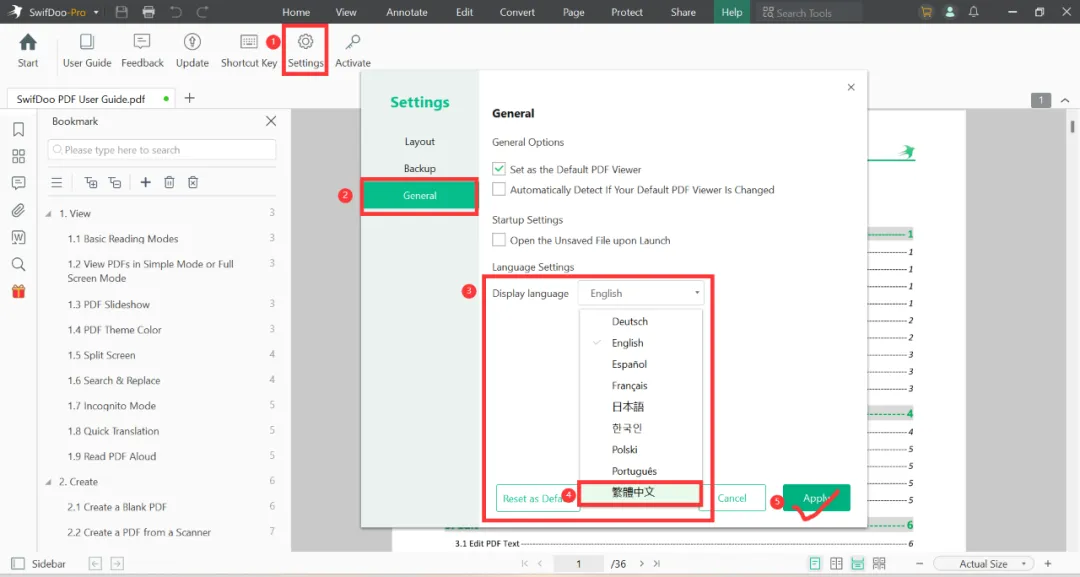
Task: Collapse all bookmarks icon
Action: (115, 182)
